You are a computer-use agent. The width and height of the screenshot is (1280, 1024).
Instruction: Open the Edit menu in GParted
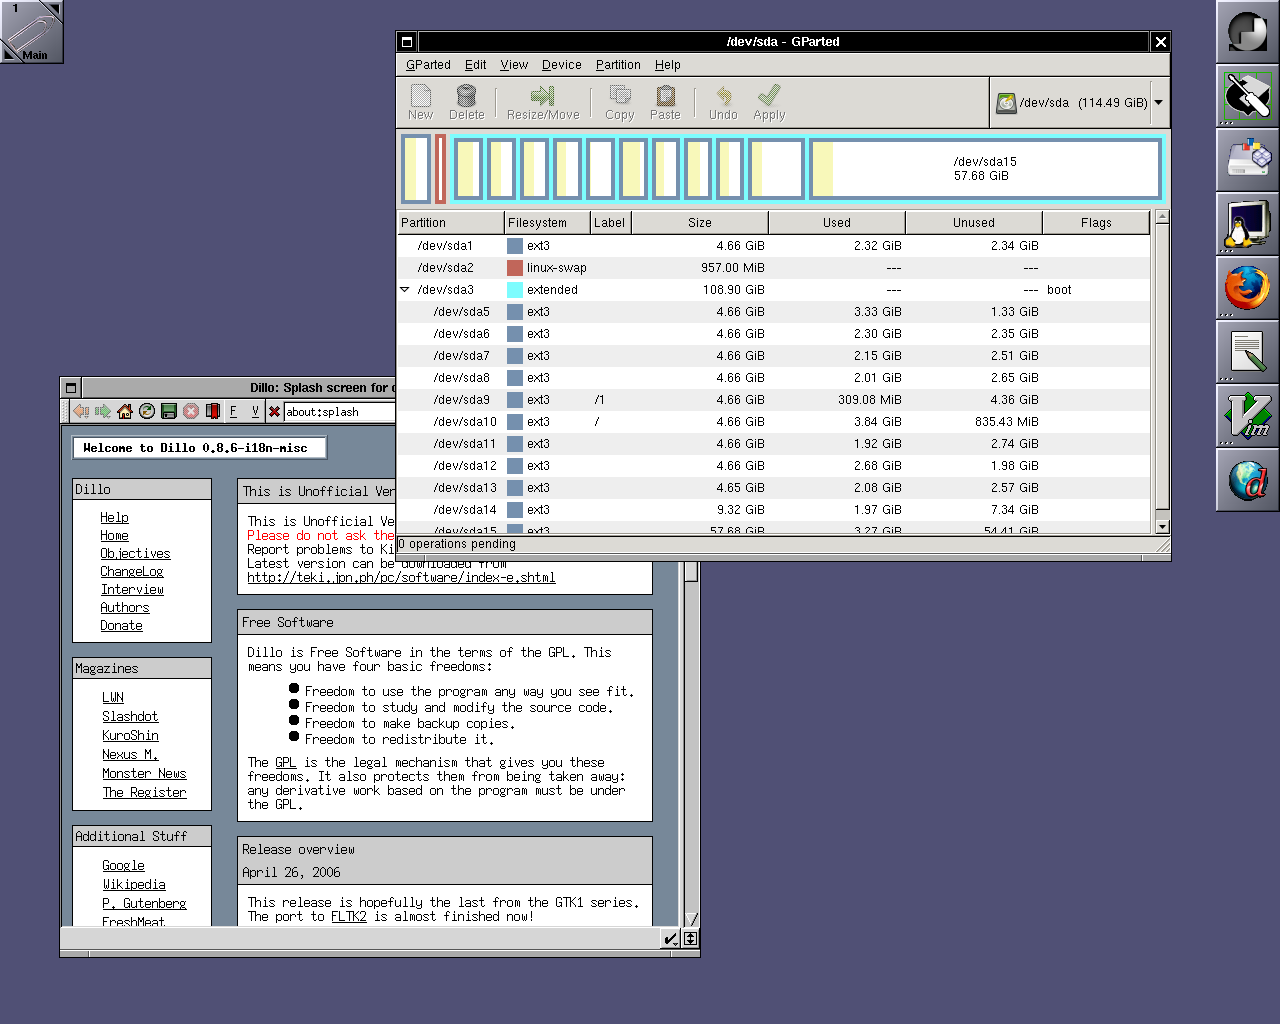(x=475, y=65)
